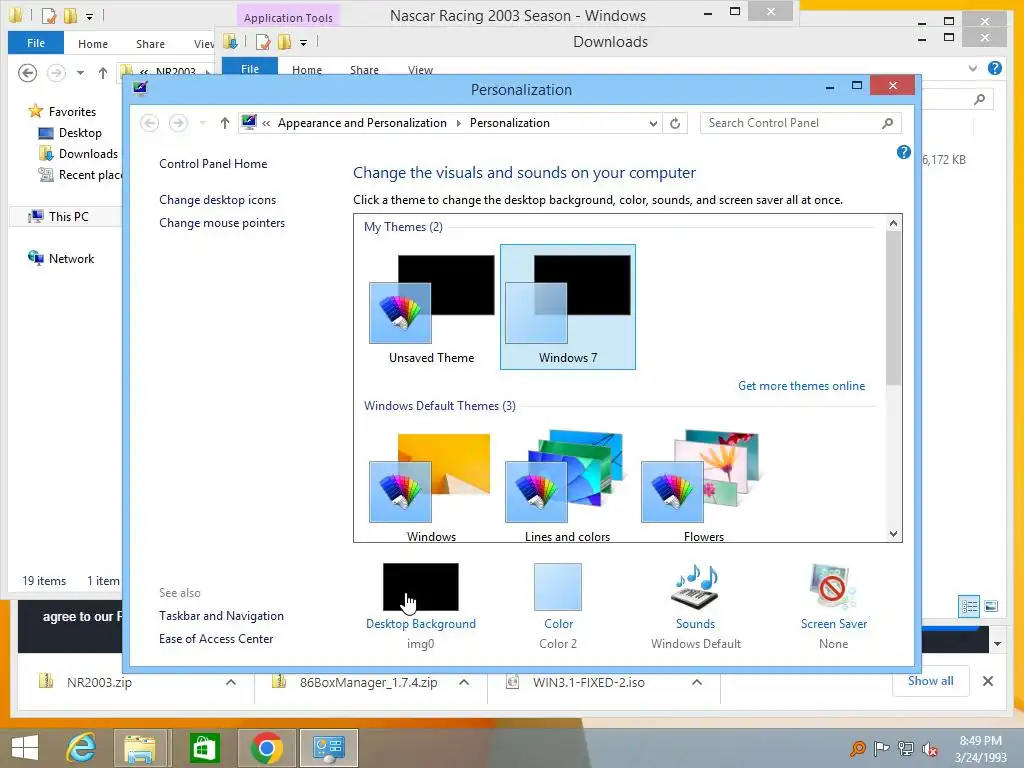This screenshot has width=1024, height=768.
Task: Open the Sounds settings icon
Action: point(695,586)
